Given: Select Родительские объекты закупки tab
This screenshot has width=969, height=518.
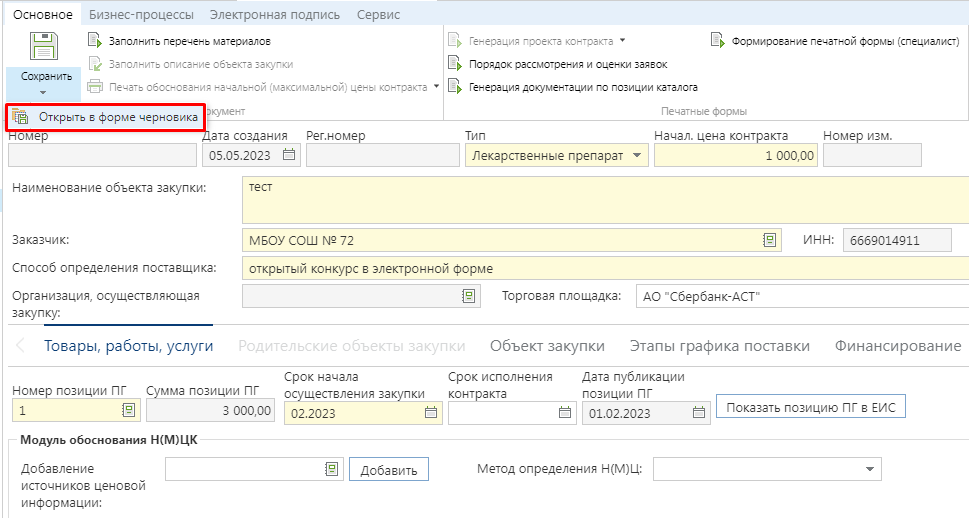Looking at the screenshot, I should click(352, 346).
